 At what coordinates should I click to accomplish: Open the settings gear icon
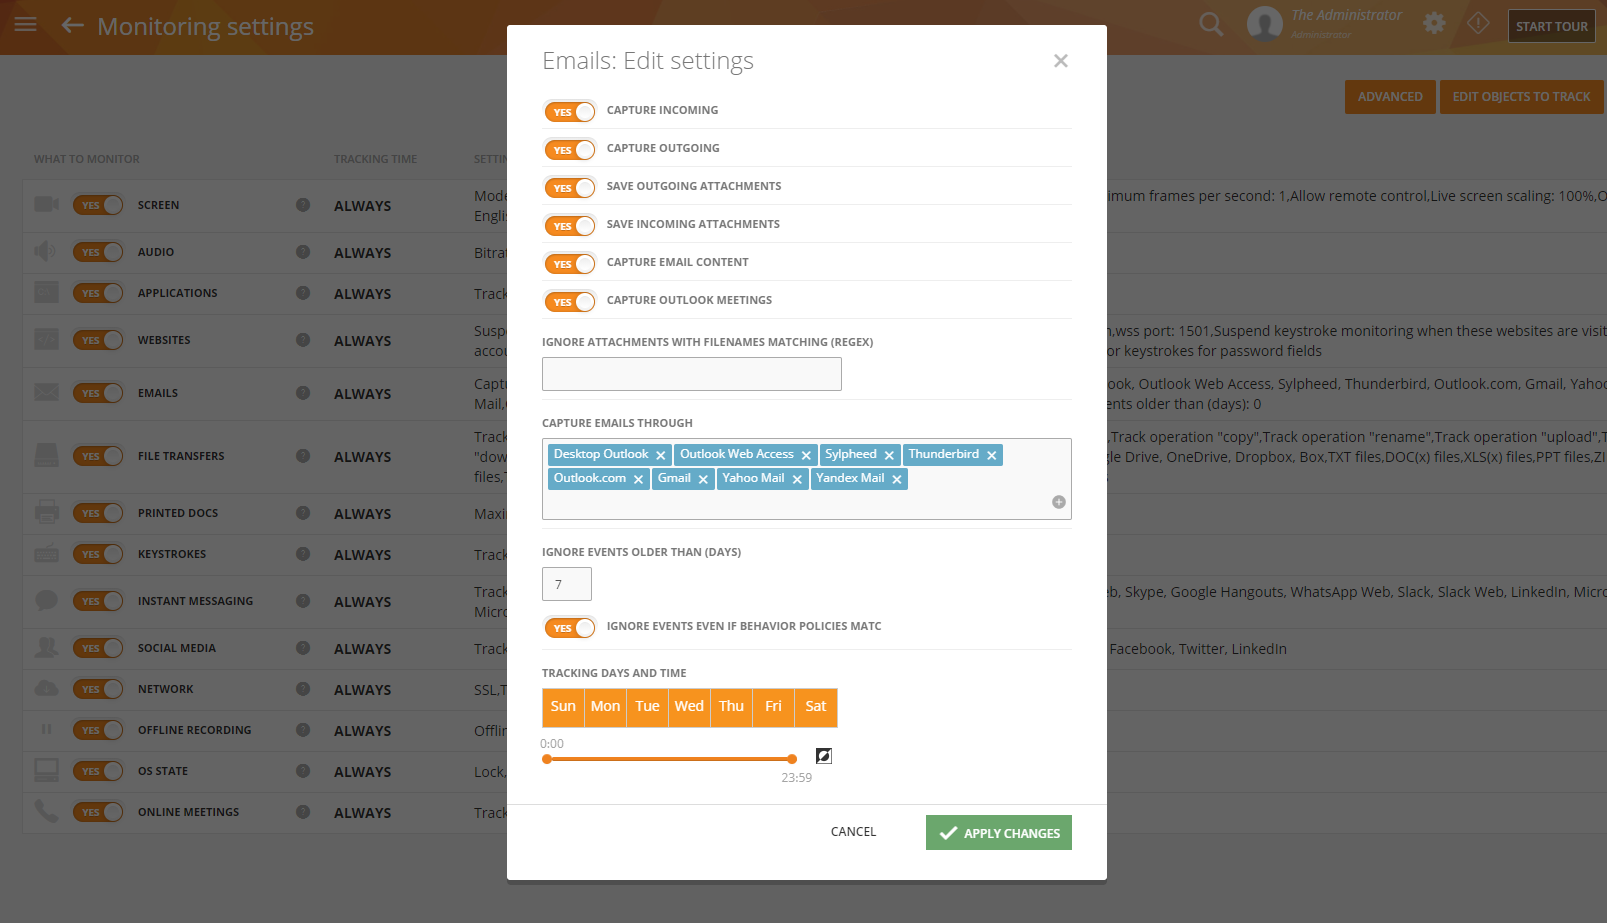[1434, 23]
